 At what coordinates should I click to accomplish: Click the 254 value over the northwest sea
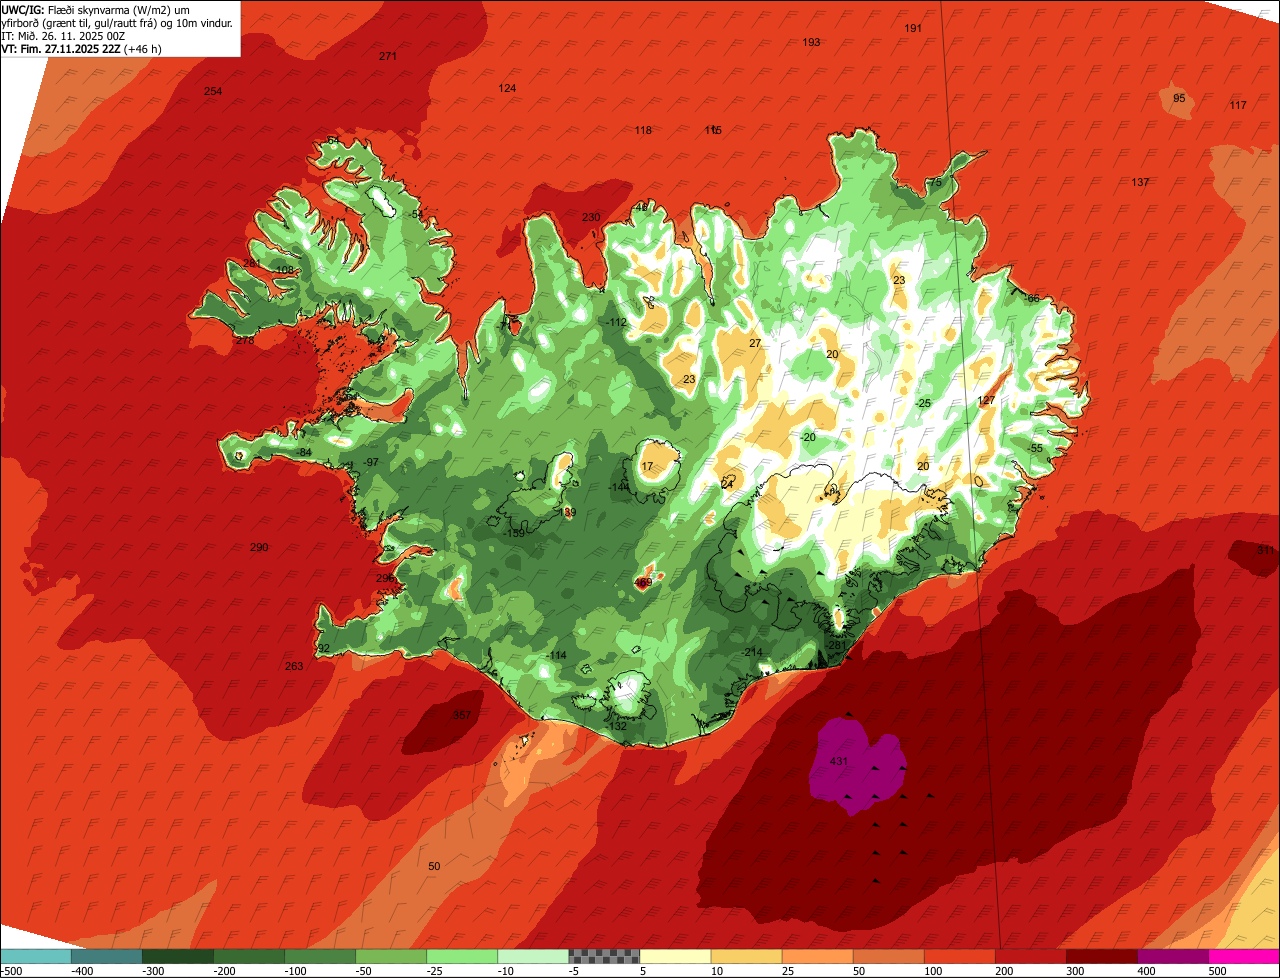(213, 91)
